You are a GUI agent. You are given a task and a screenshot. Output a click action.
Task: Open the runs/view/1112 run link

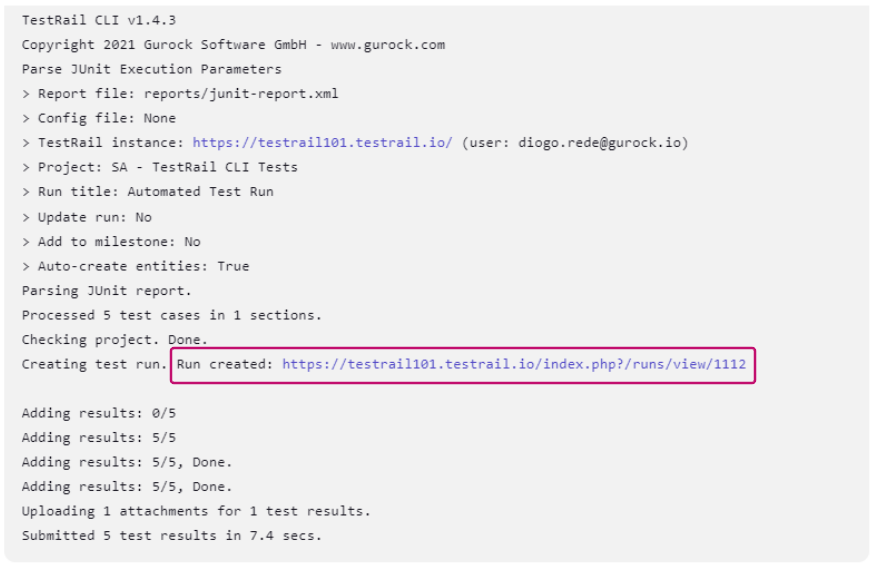click(x=513, y=365)
